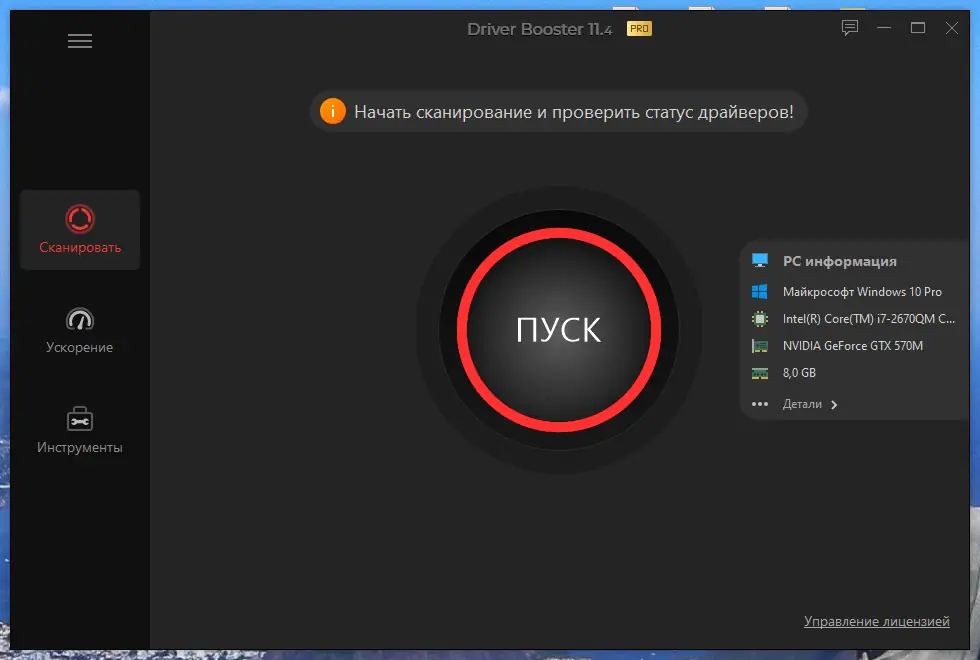Open Управление лицензией link
This screenshot has width=980, height=660.
876,621
